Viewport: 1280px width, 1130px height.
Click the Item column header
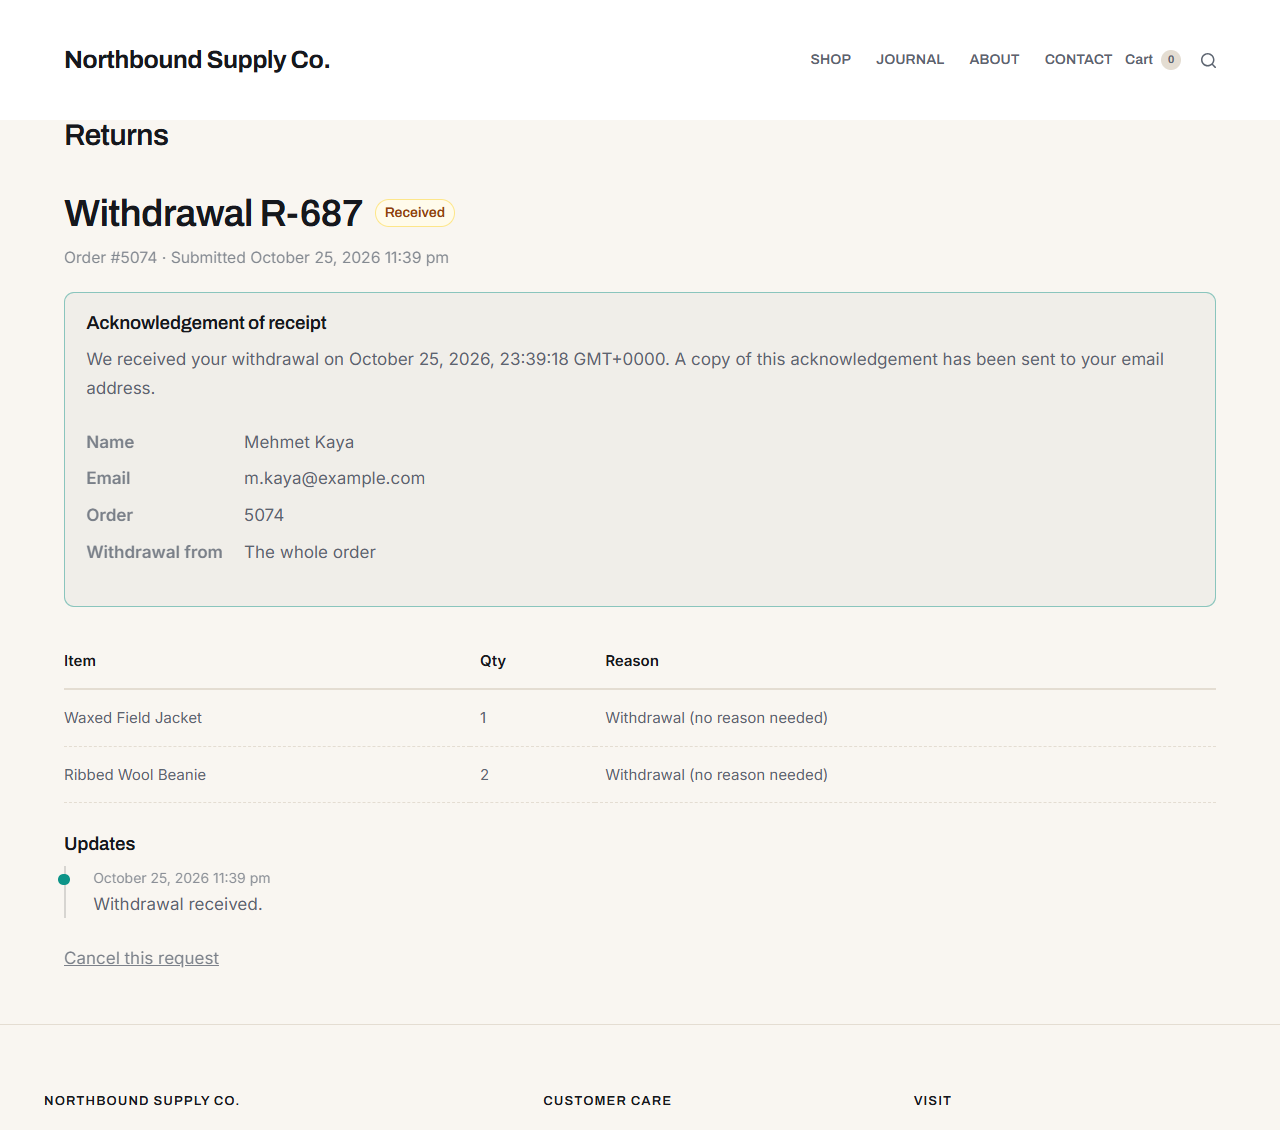(x=80, y=661)
